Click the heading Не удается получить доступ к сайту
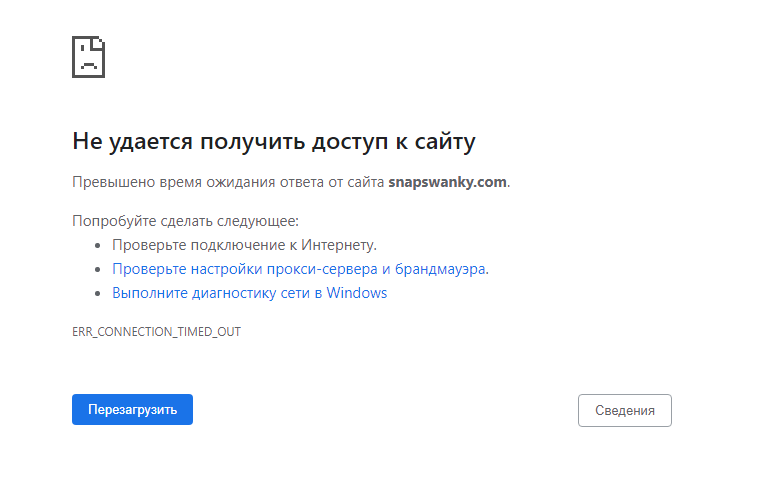763x492 pixels. click(x=273, y=142)
